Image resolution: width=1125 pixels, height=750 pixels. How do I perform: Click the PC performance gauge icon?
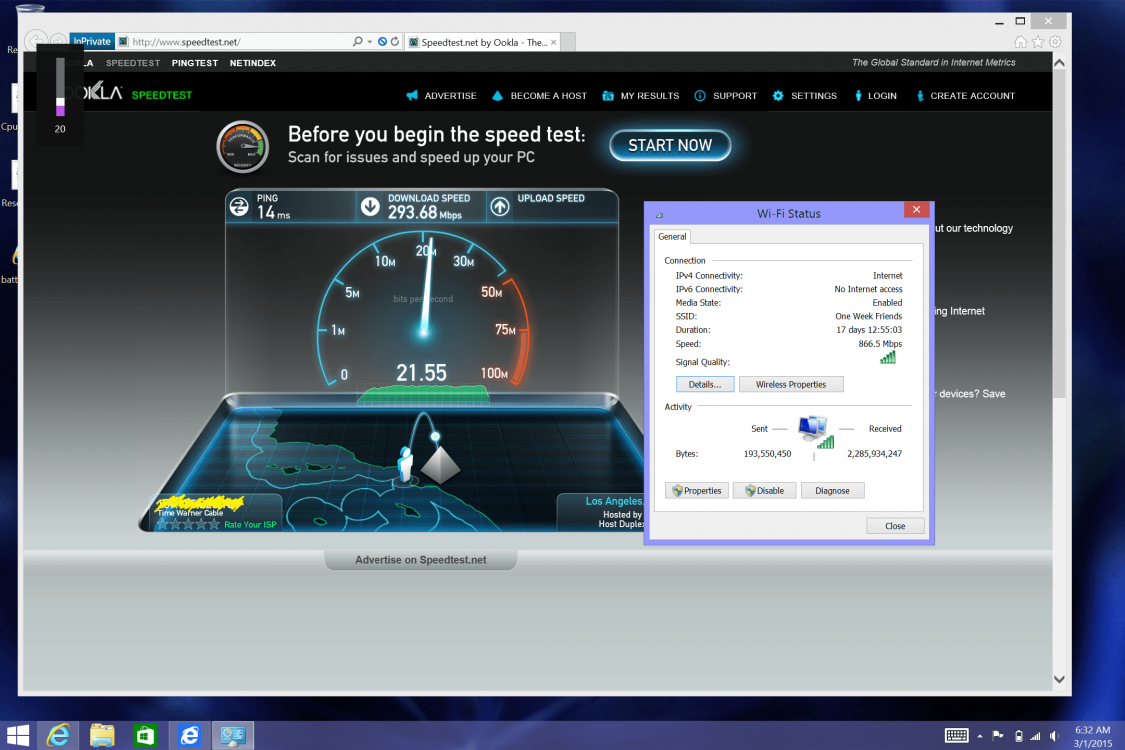coord(243,146)
